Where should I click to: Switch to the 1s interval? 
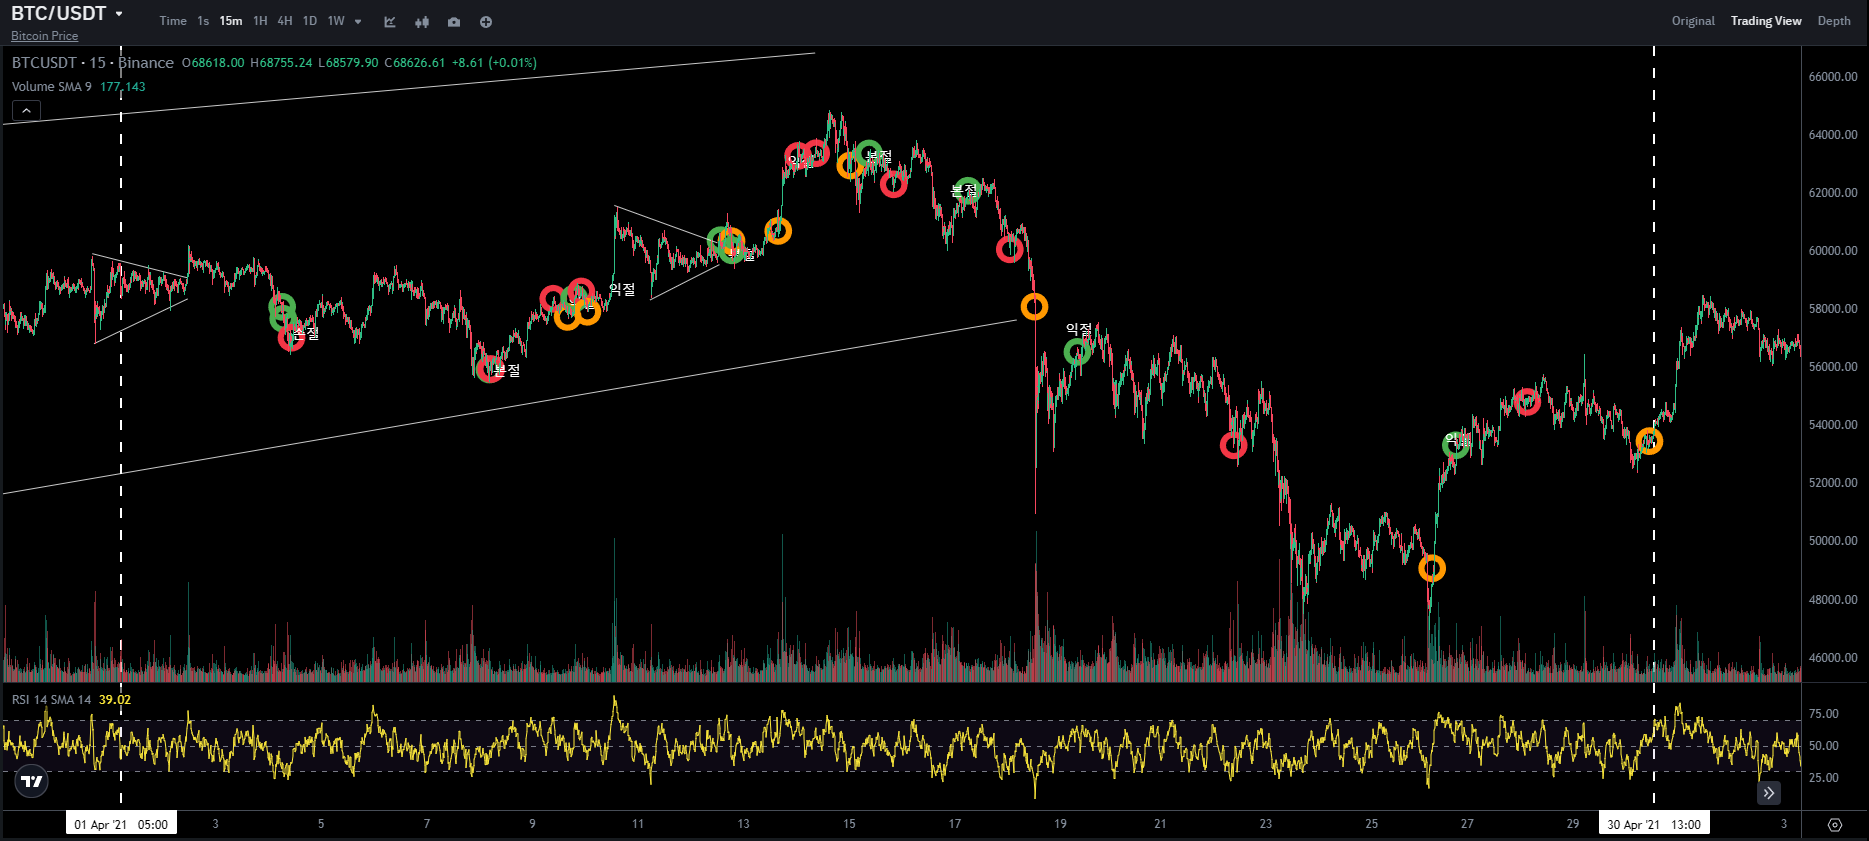click(203, 21)
